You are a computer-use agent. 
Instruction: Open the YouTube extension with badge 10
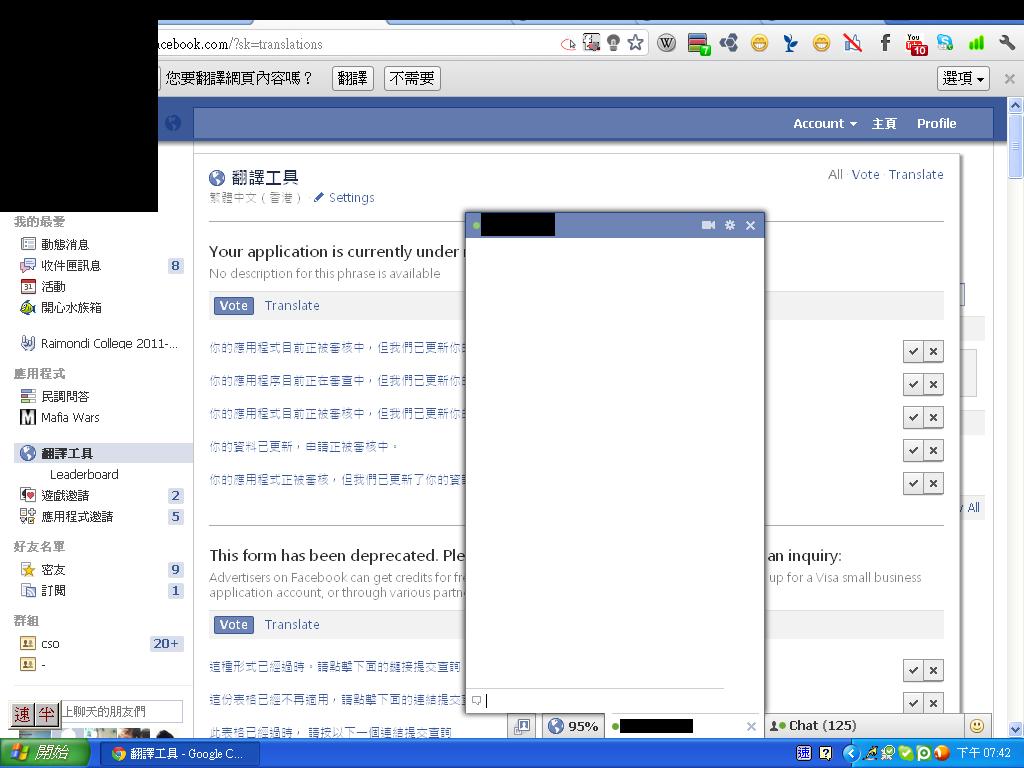pyautogui.click(x=916, y=44)
